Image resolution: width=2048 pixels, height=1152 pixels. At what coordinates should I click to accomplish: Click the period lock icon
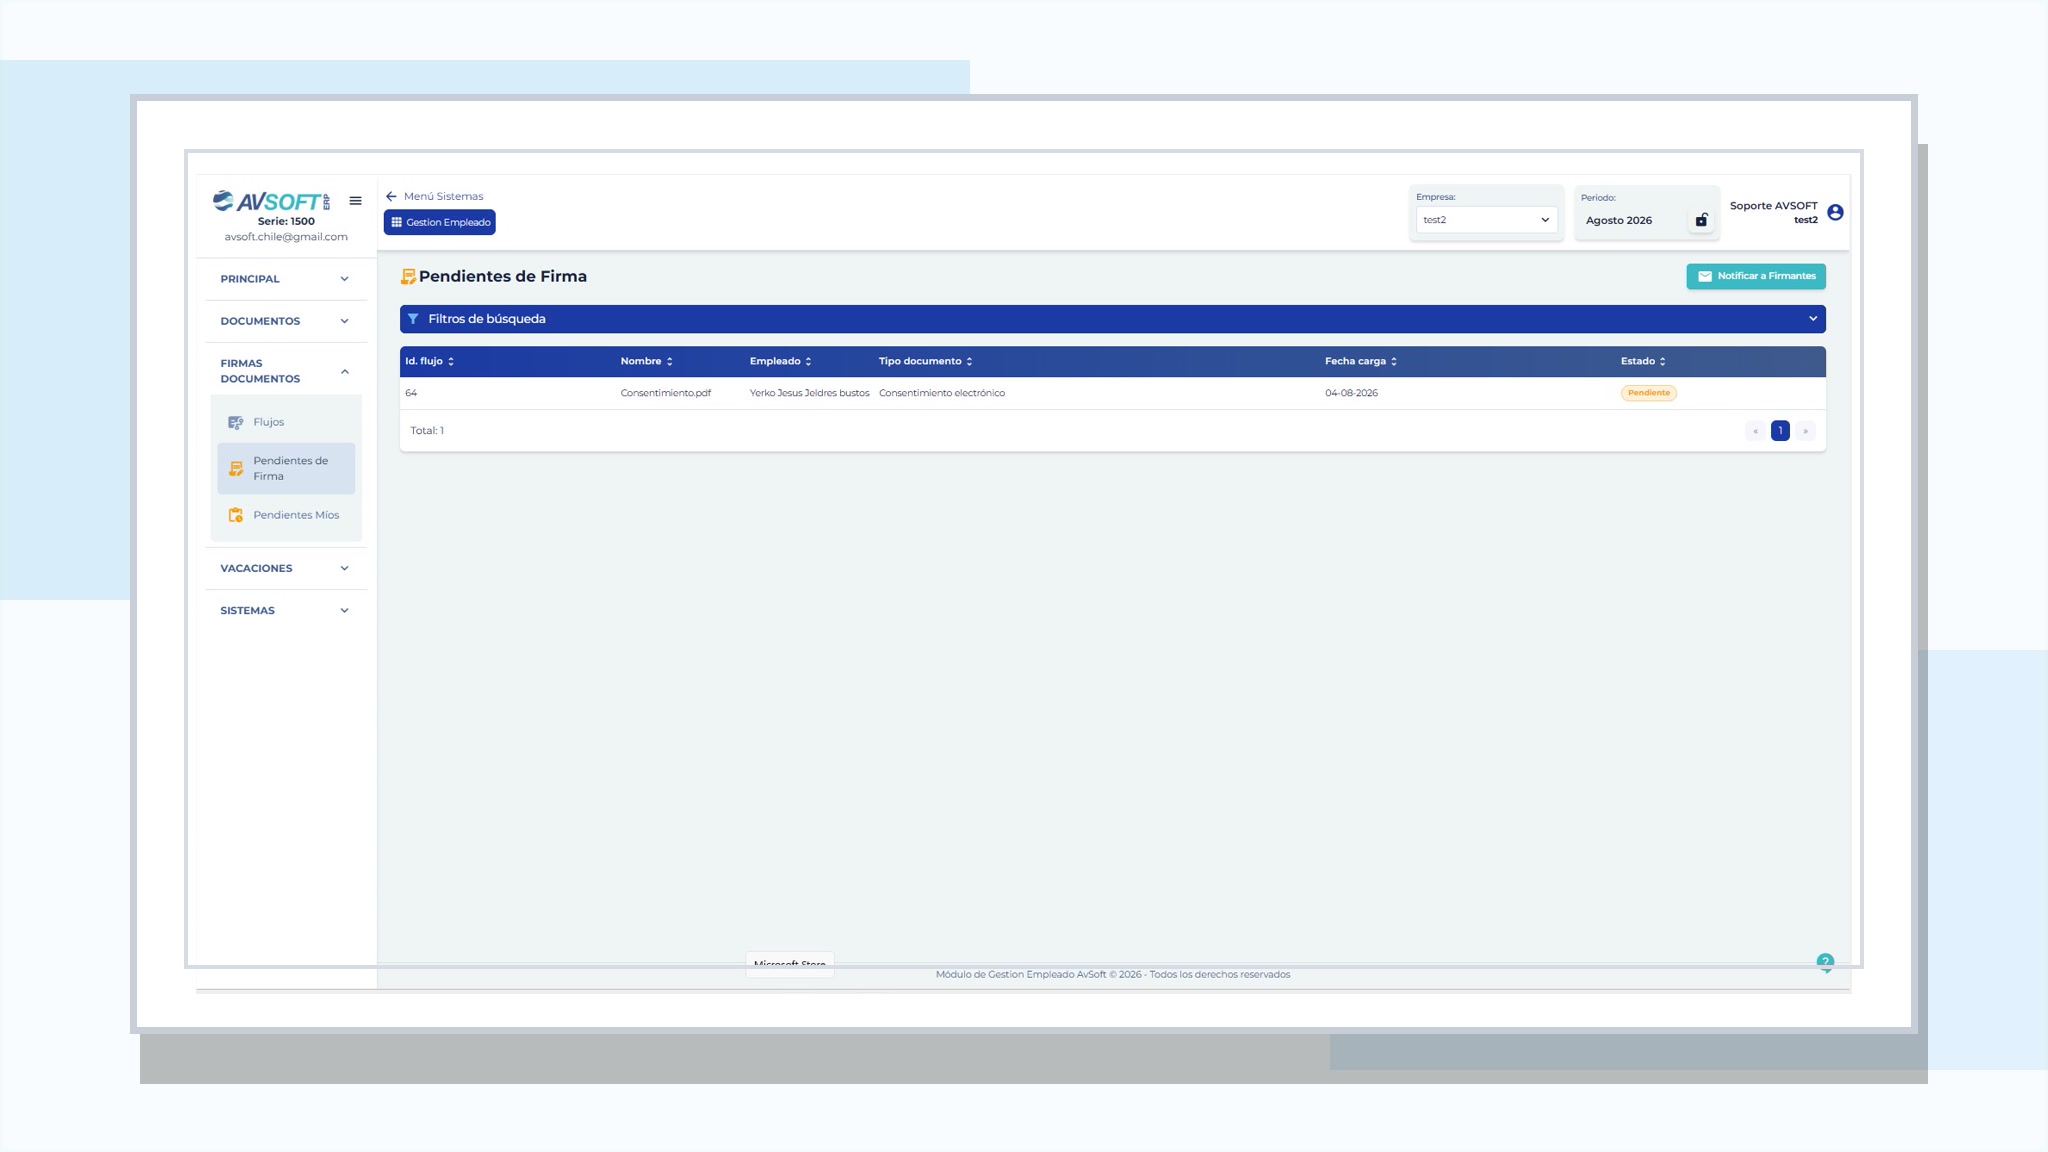(x=1701, y=220)
